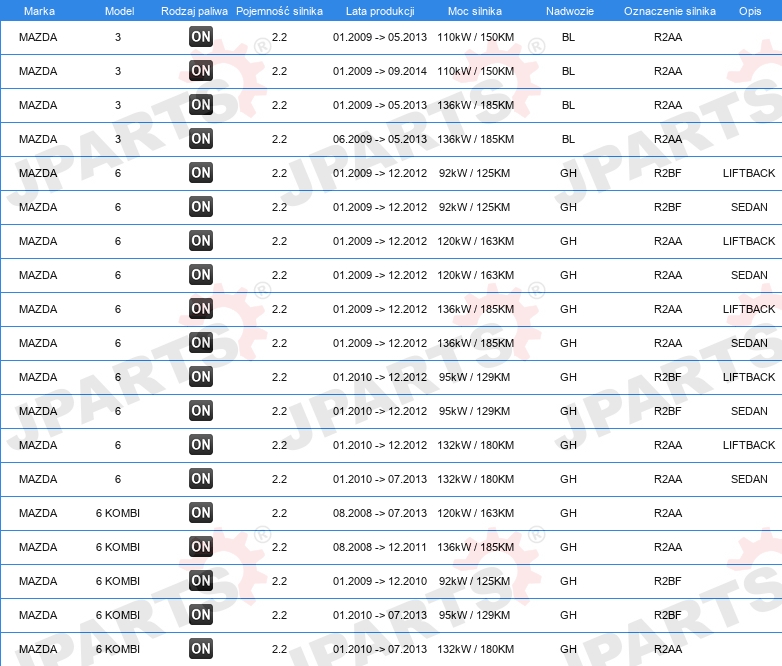Click LIFTBACK description in the 136kW row
This screenshot has width=782, height=666.
click(x=749, y=309)
